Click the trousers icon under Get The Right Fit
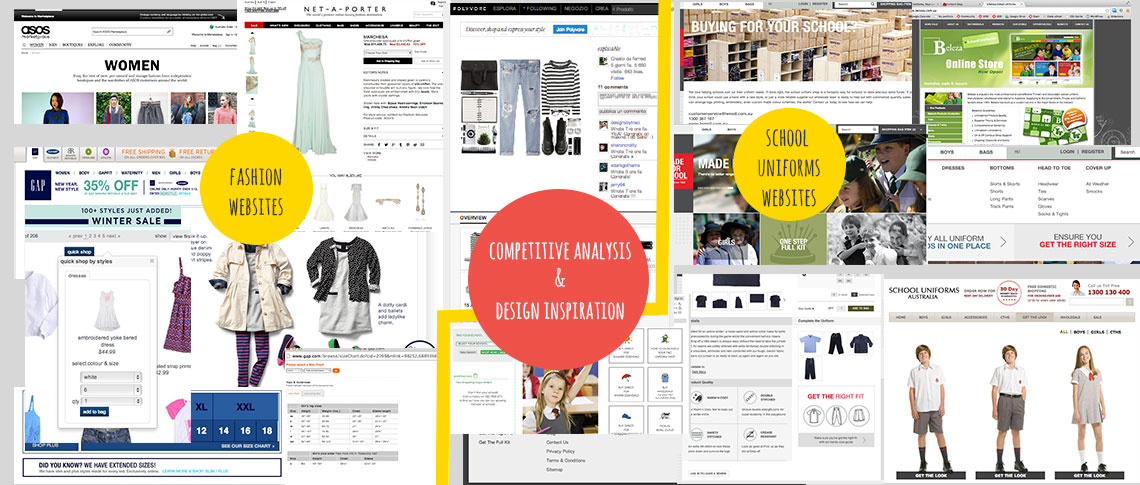The image size is (1140, 485). (x=836, y=415)
